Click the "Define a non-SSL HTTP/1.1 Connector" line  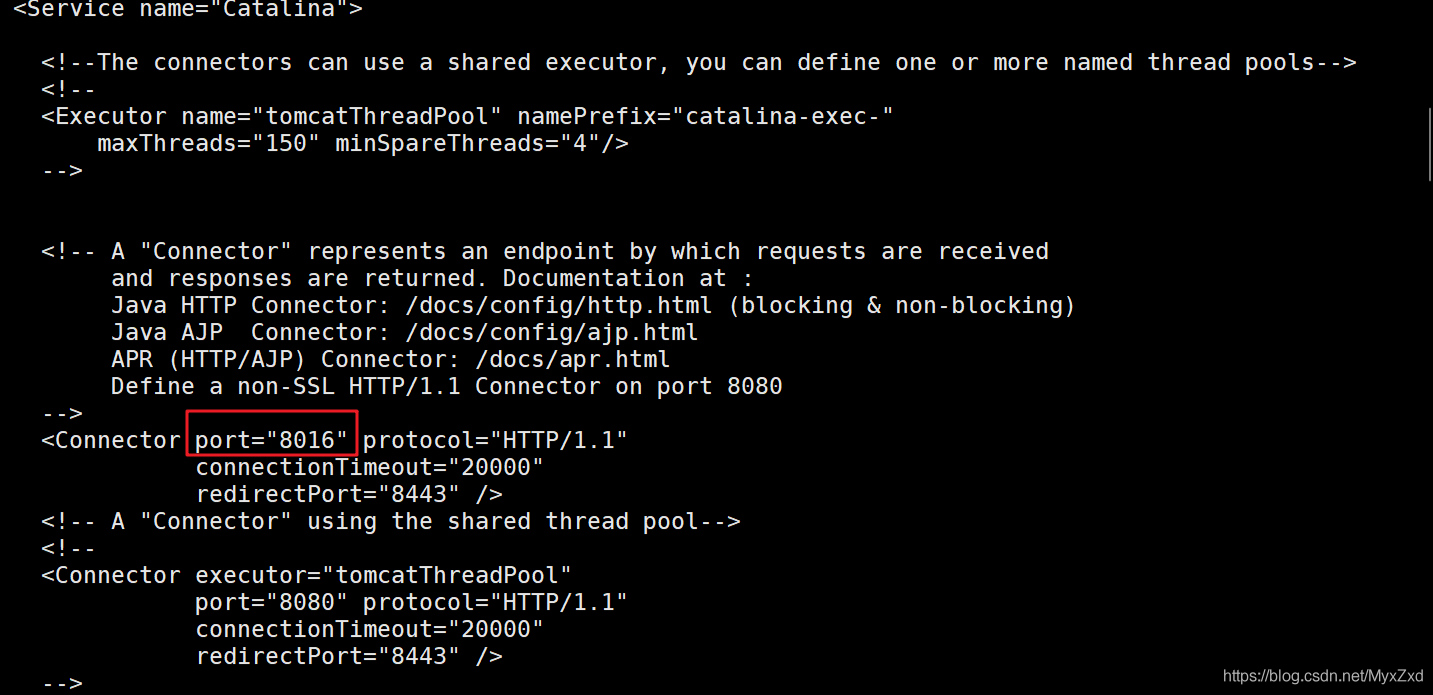pos(446,386)
